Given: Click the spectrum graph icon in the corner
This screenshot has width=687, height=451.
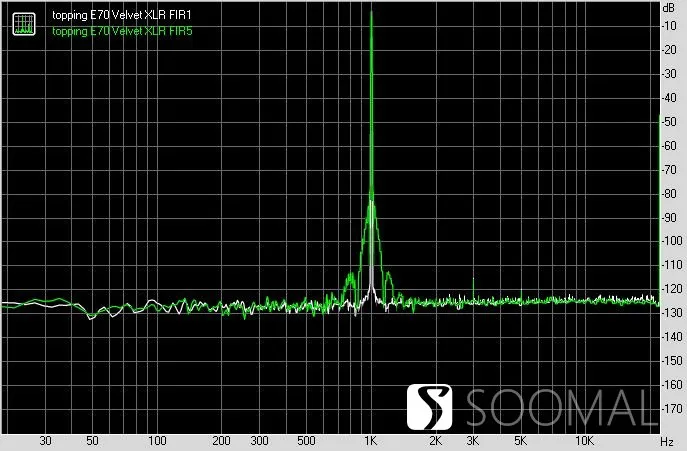Looking at the screenshot, I should 24,24.
